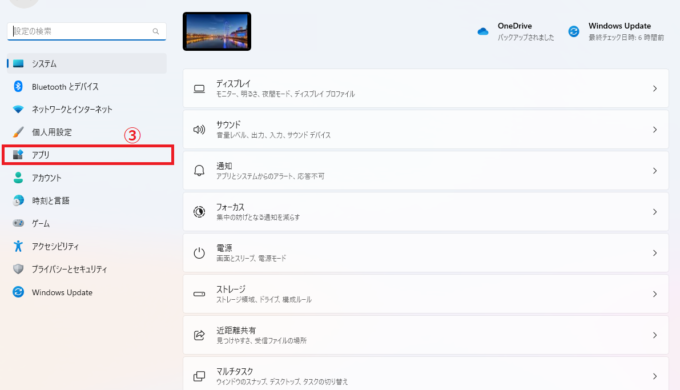The height and width of the screenshot is (390, 680).
Task: Click the time and language globe icon
Action: [x=18, y=200]
